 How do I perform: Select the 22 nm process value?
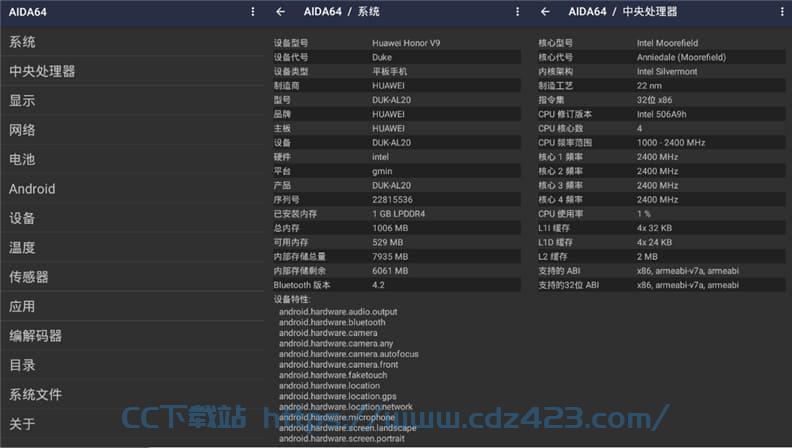(x=649, y=85)
